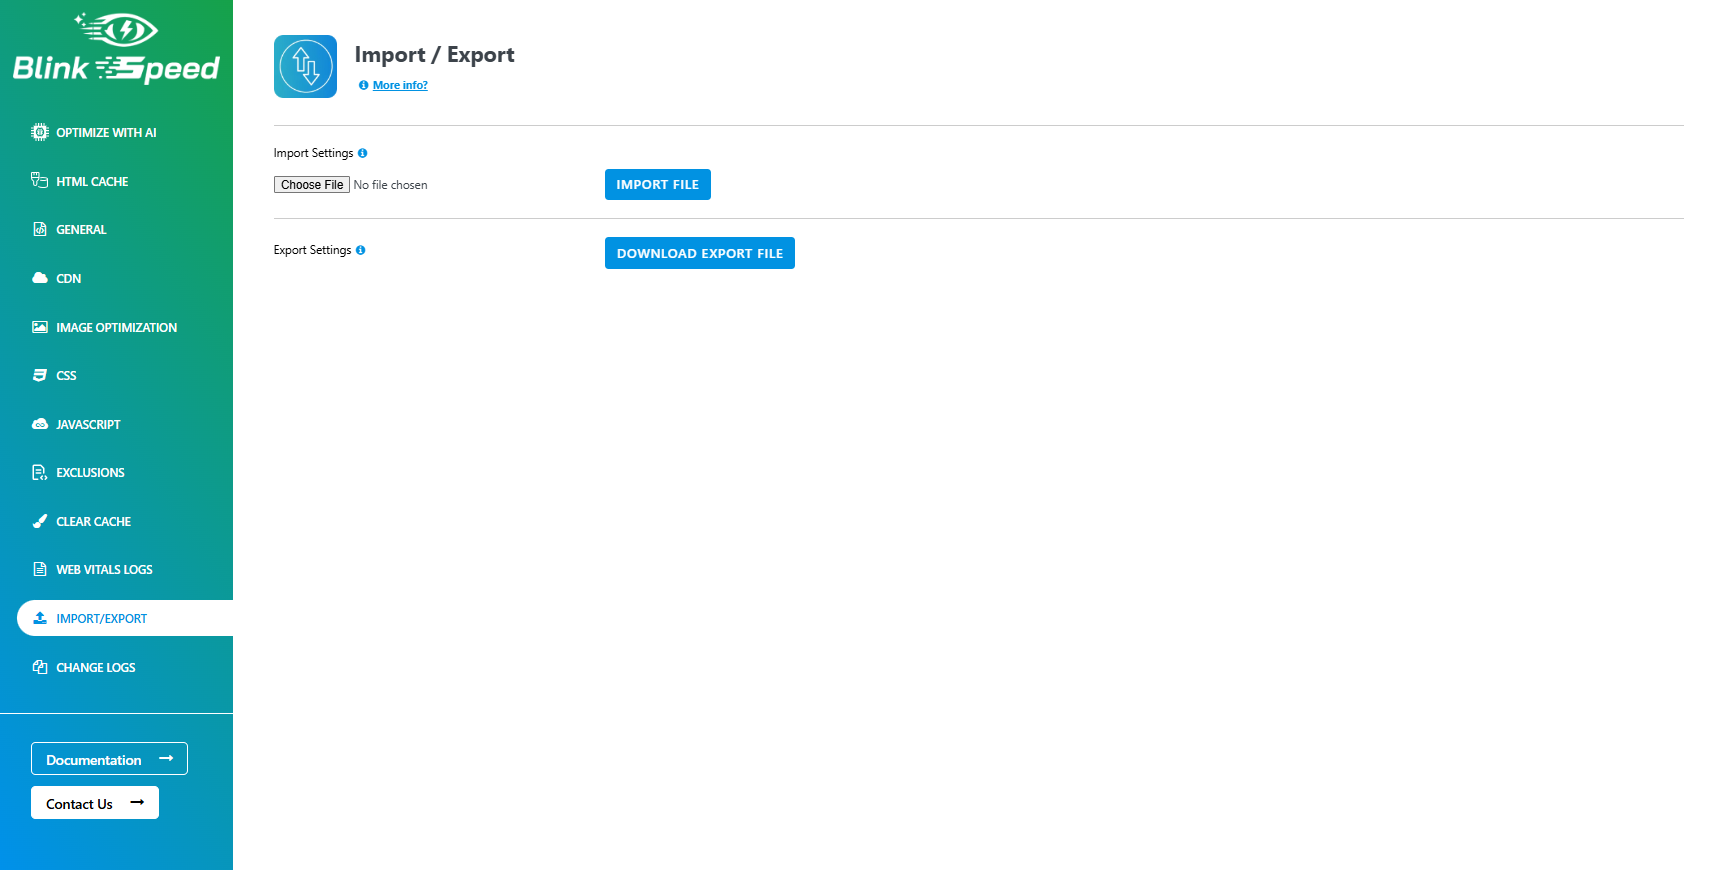
Task: Click the Contact Us button
Action: [x=95, y=803]
